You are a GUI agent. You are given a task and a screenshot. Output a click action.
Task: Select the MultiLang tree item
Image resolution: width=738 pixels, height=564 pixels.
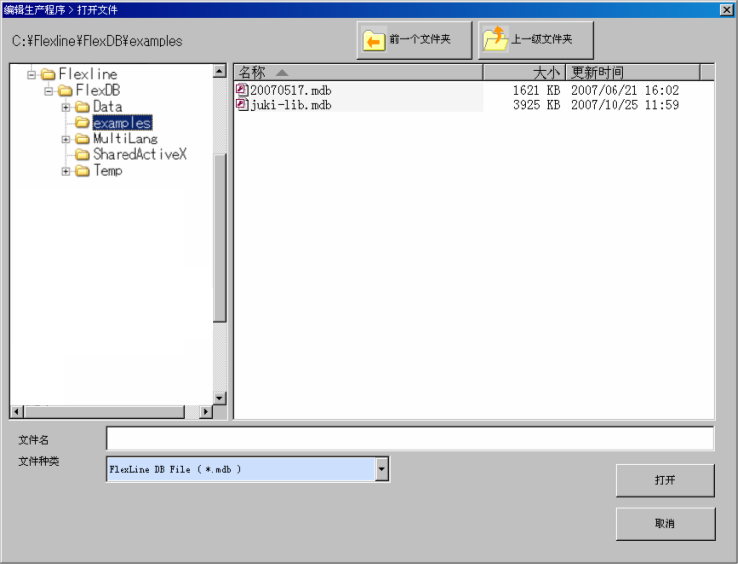click(x=125, y=139)
